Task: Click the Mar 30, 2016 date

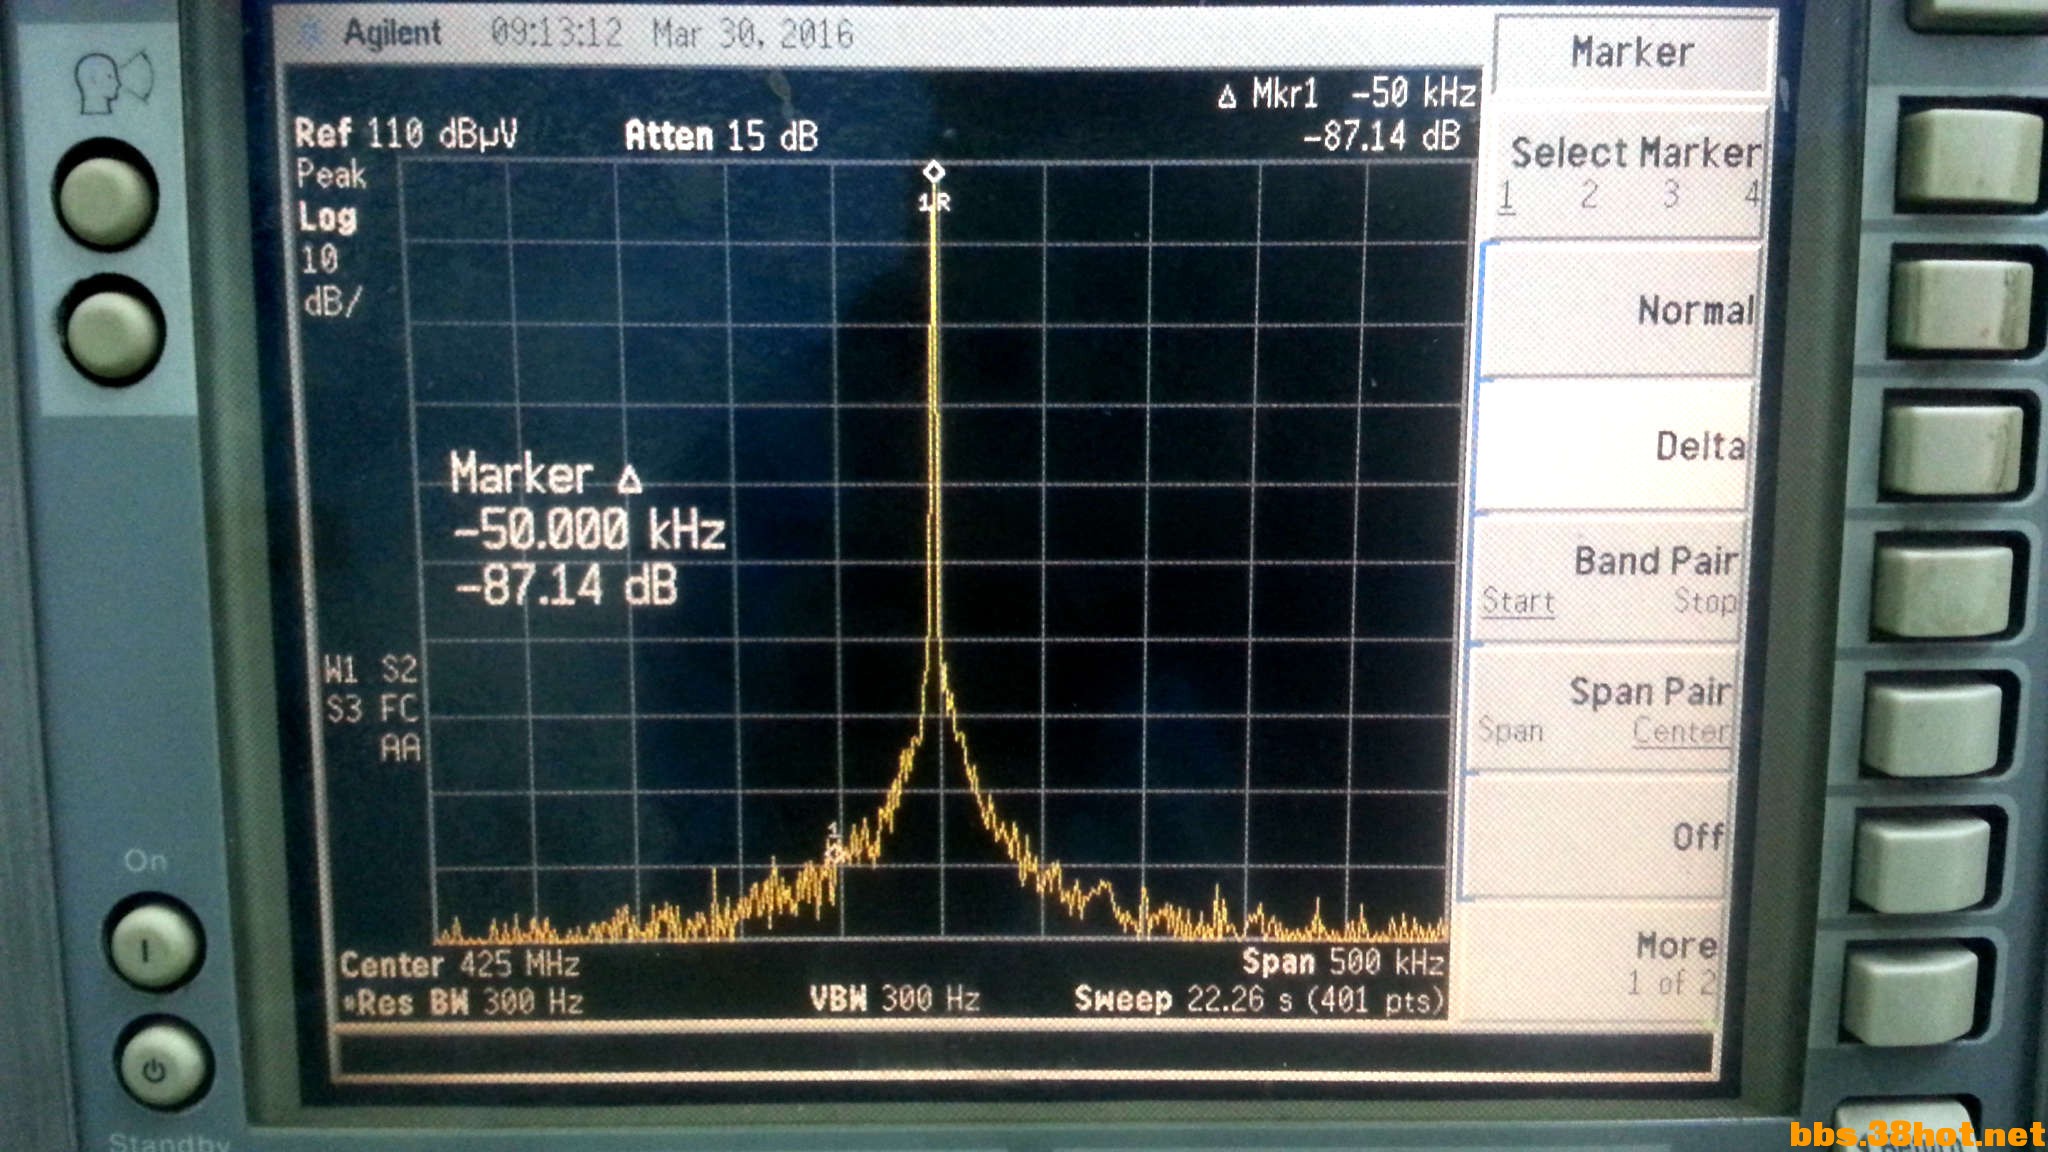Action: [753, 35]
